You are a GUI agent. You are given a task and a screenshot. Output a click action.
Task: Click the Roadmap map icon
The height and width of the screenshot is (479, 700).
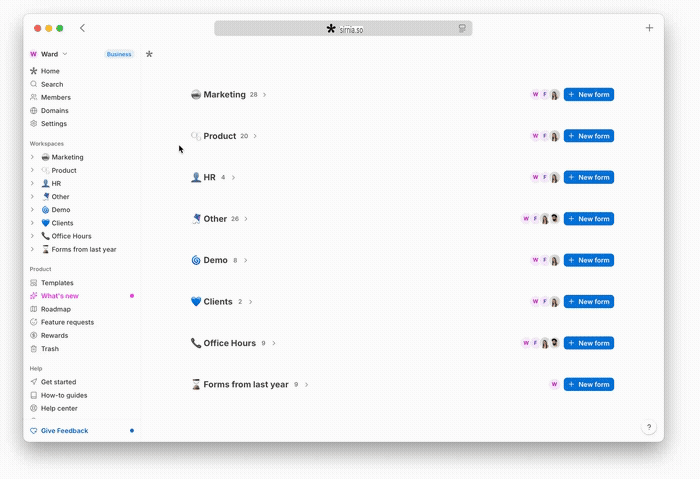click(x=33, y=309)
